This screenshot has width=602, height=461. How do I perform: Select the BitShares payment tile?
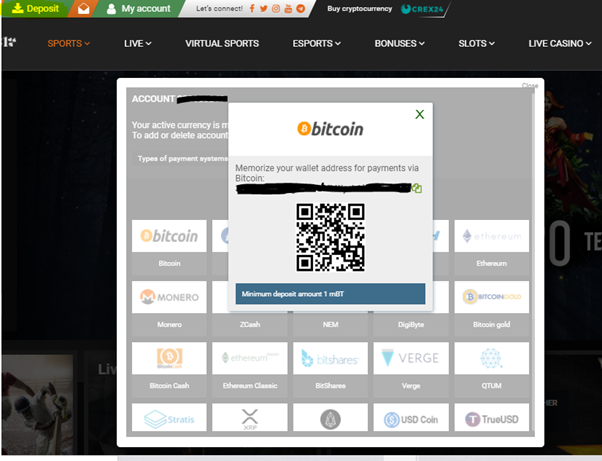point(331,369)
